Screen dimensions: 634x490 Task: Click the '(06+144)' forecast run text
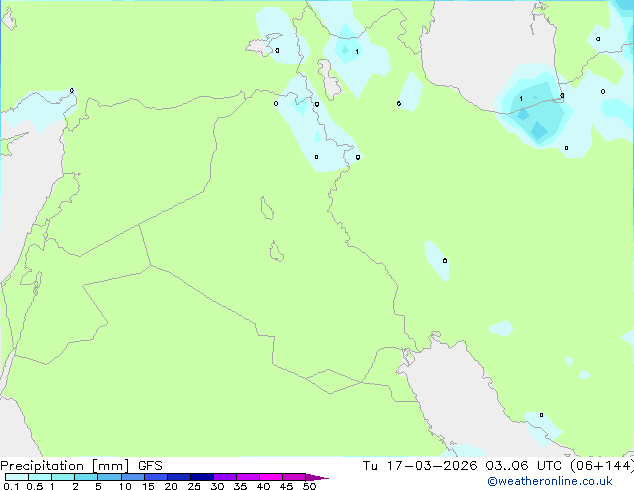pyautogui.click(x=602, y=466)
